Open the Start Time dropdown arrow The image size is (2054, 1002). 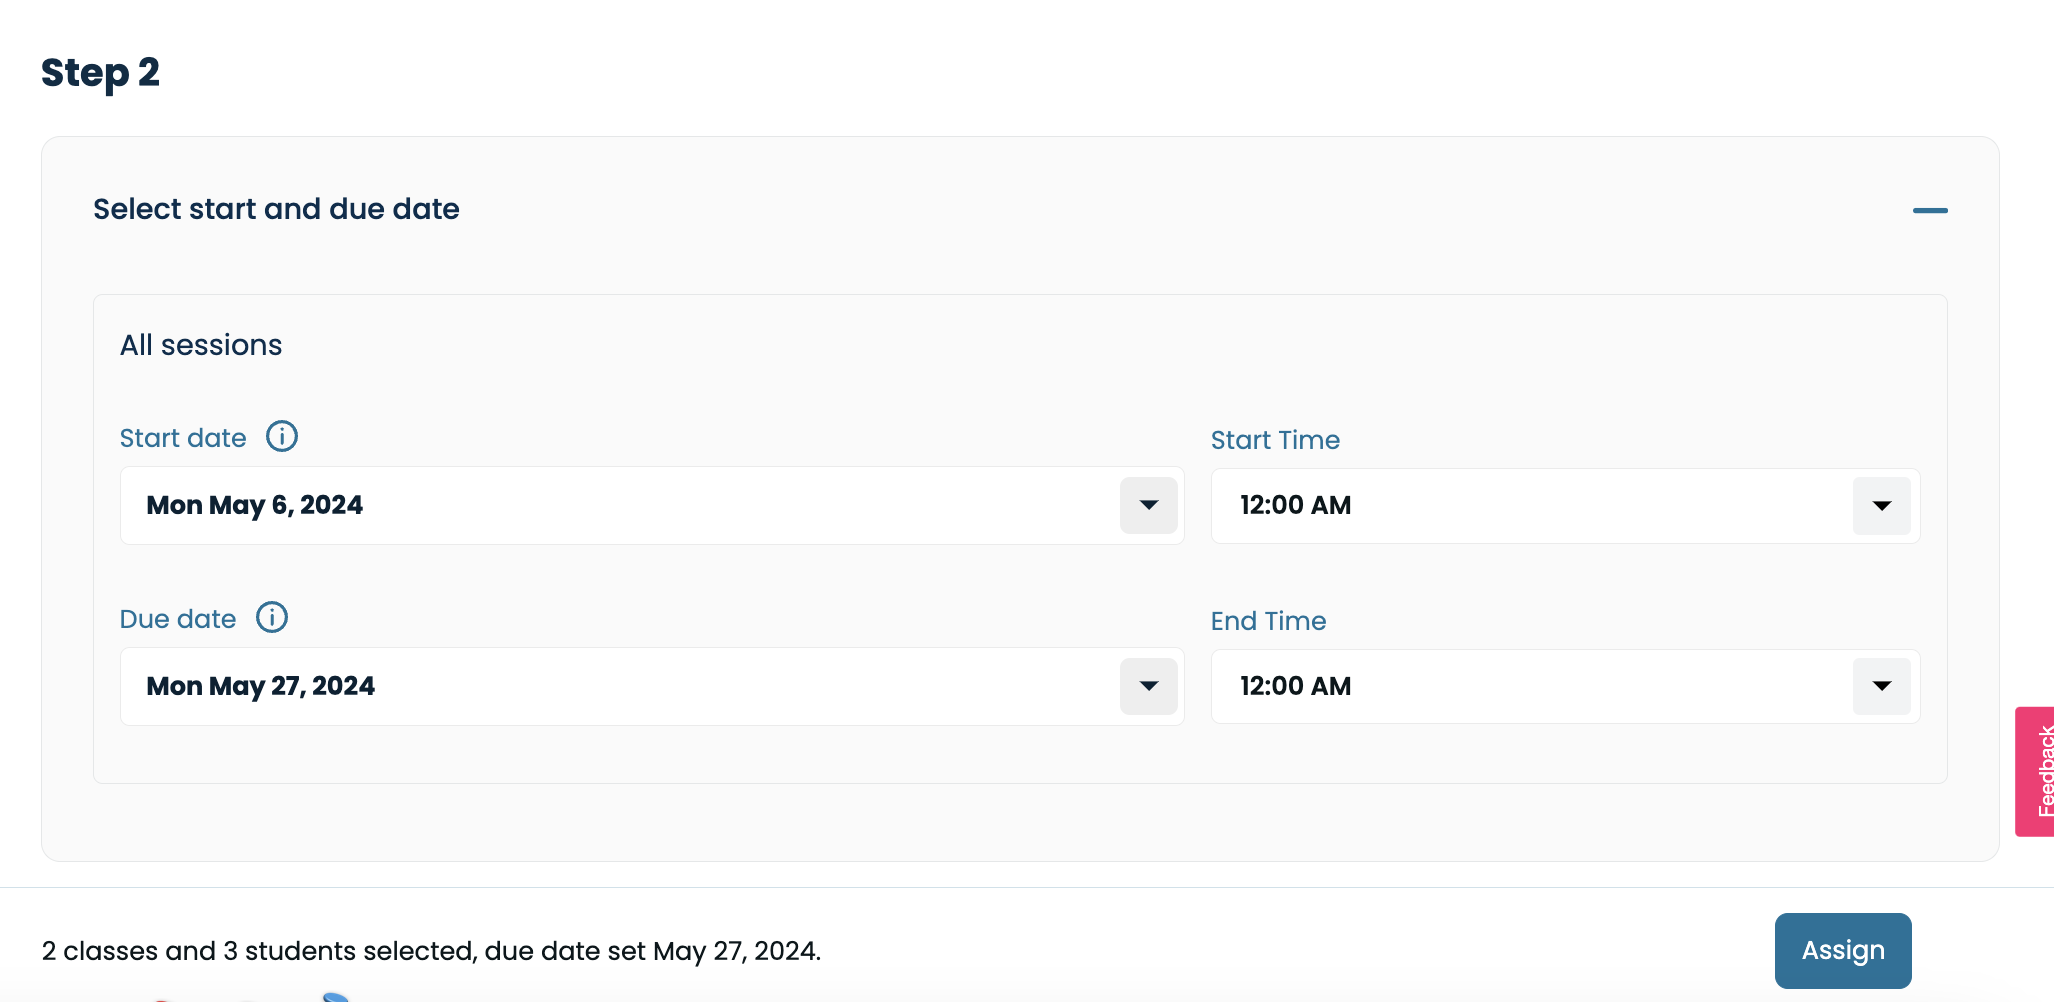1882,506
